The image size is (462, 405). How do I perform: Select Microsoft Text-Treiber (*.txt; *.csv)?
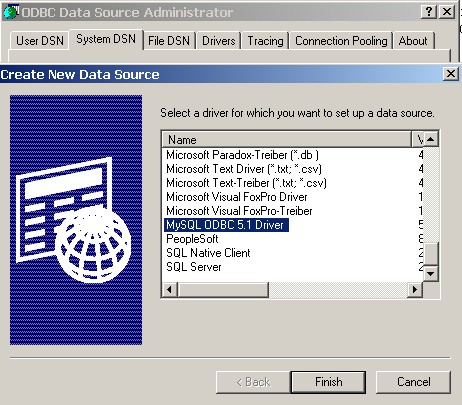click(246, 183)
